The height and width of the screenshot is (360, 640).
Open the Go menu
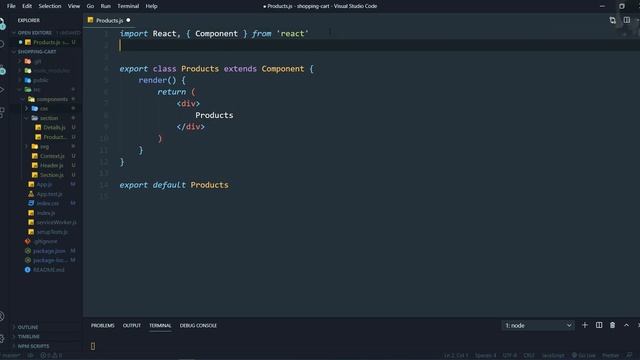[90, 6]
